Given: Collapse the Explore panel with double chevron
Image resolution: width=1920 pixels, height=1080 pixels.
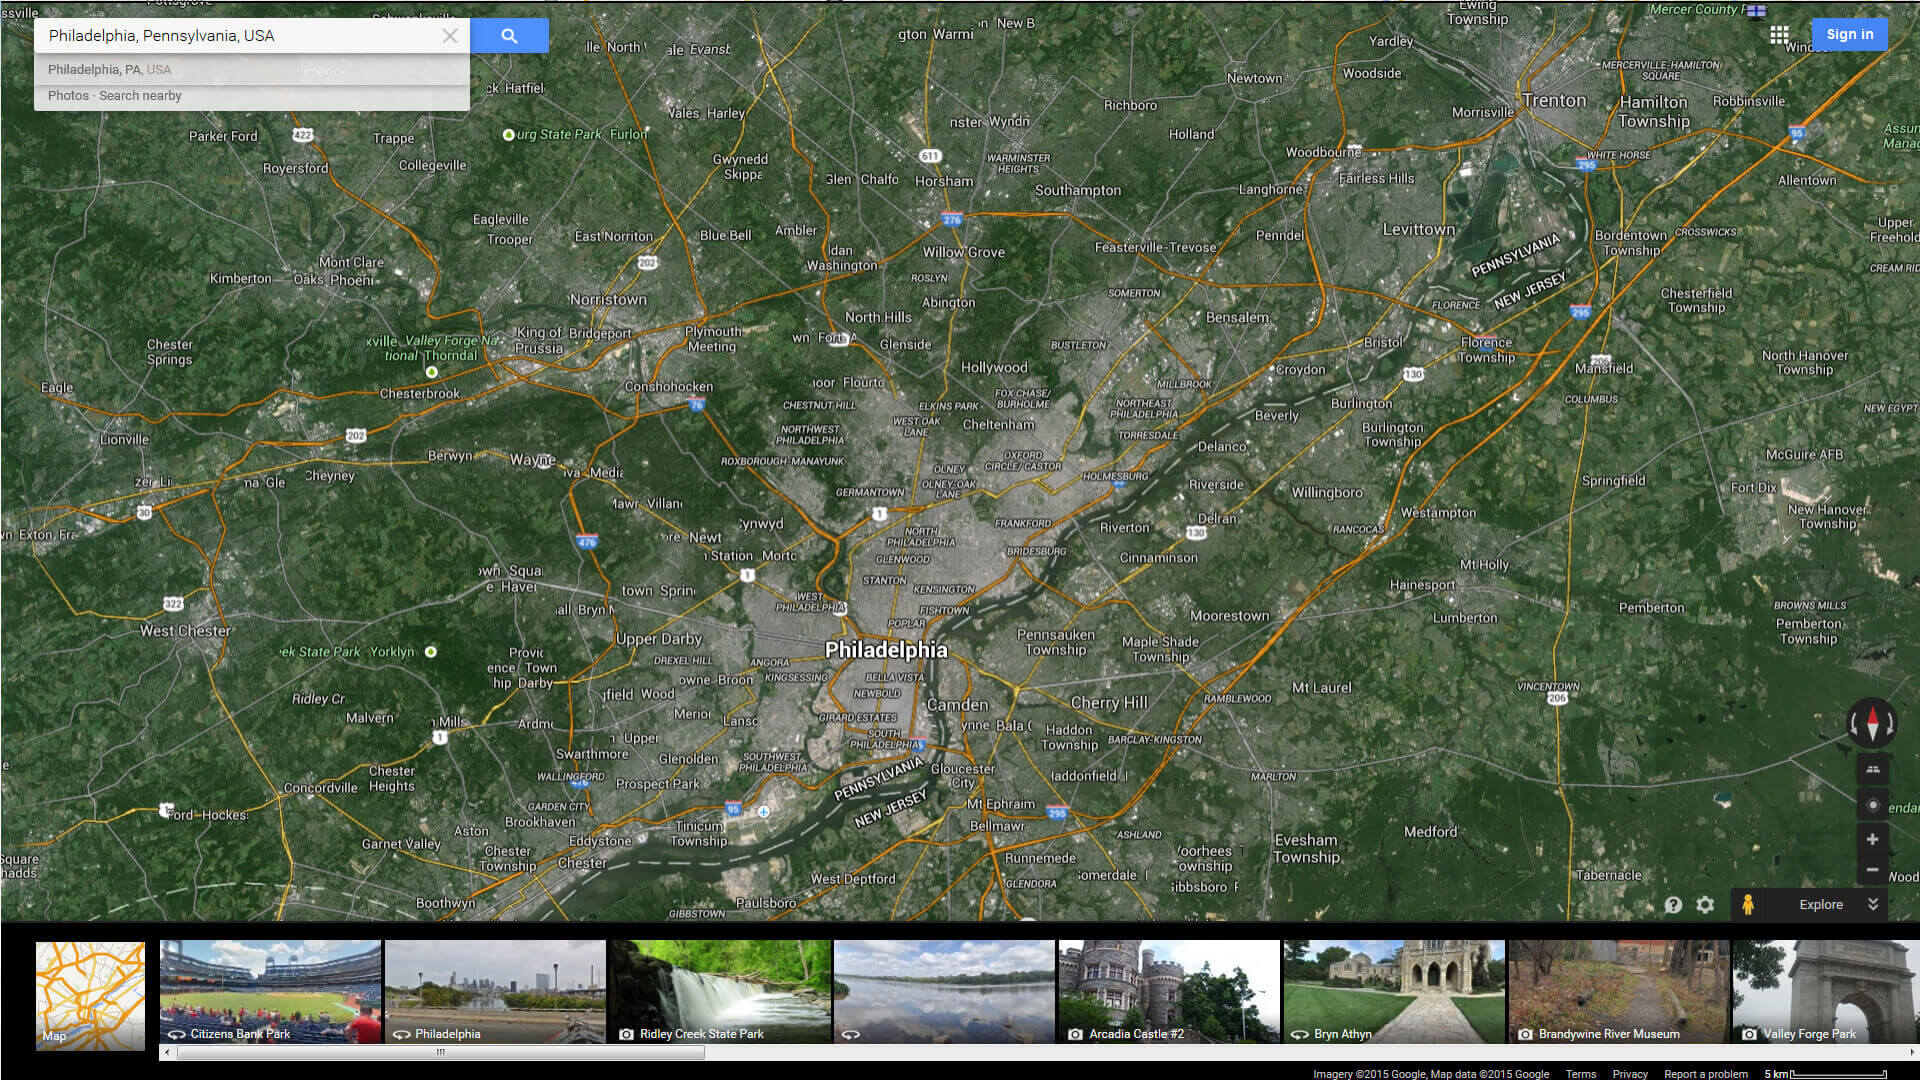Looking at the screenshot, I should point(1873,904).
